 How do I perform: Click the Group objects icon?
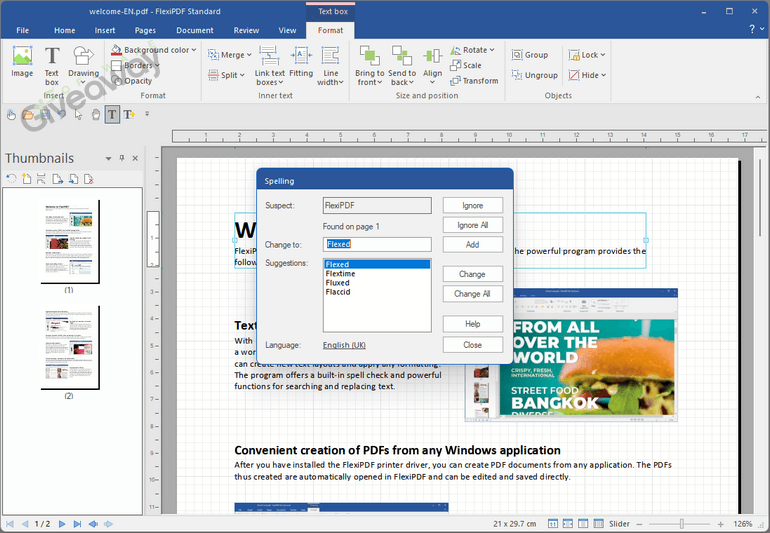(517, 55)
